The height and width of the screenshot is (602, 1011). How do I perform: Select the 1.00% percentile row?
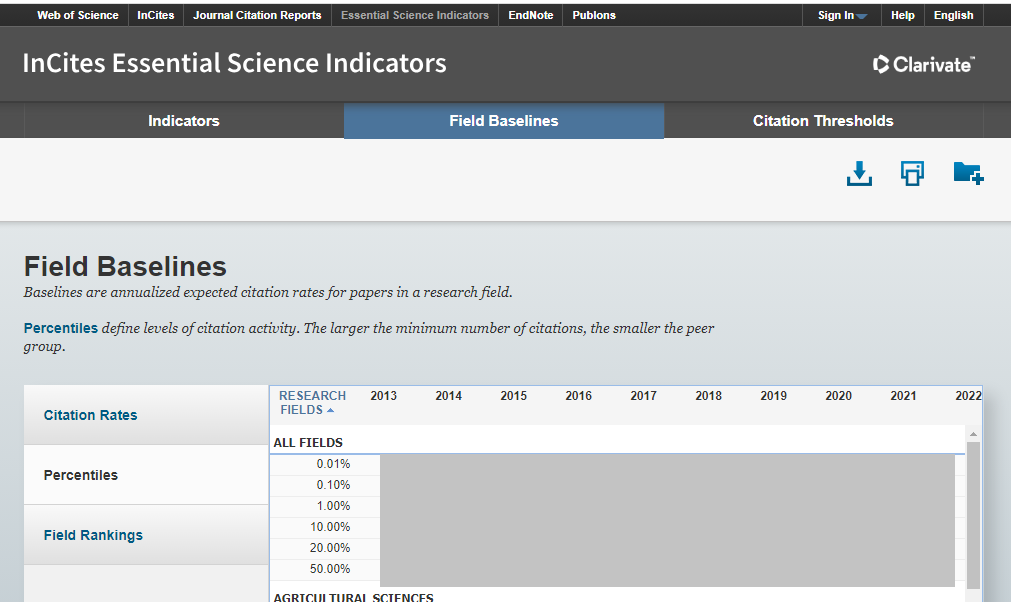617,506
